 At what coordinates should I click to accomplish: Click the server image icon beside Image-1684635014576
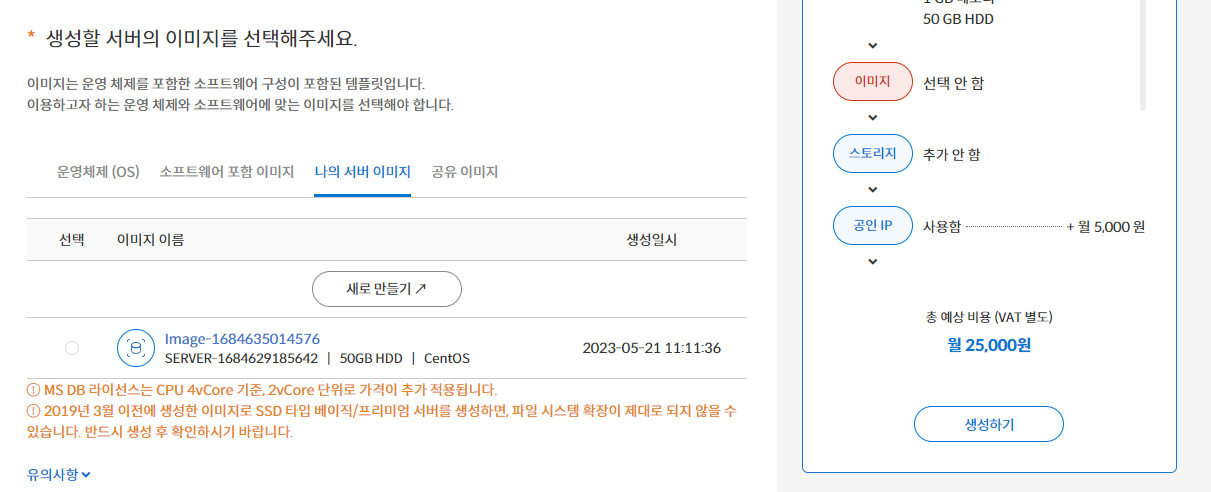134,348
